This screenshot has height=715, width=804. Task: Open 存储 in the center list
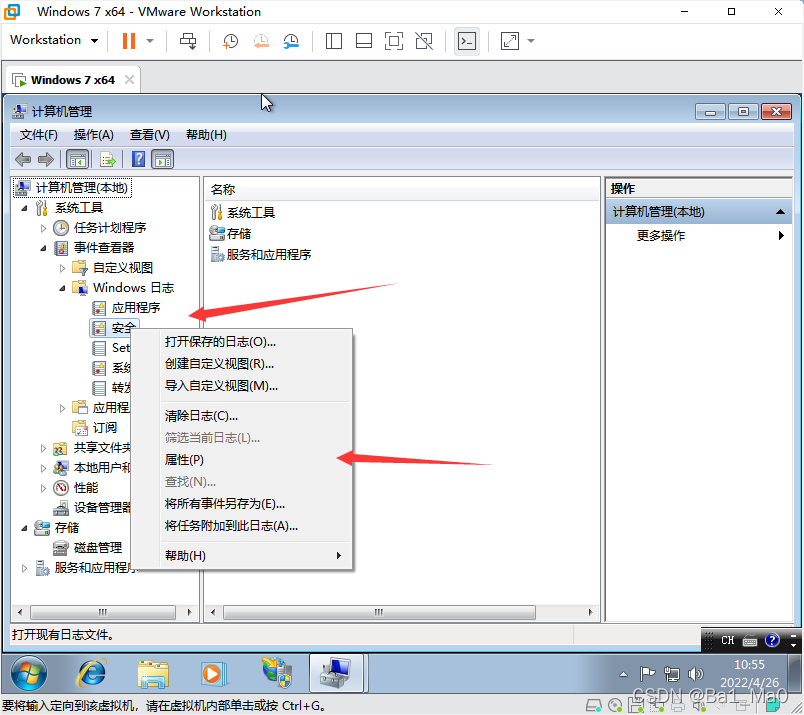pos(231,234)
